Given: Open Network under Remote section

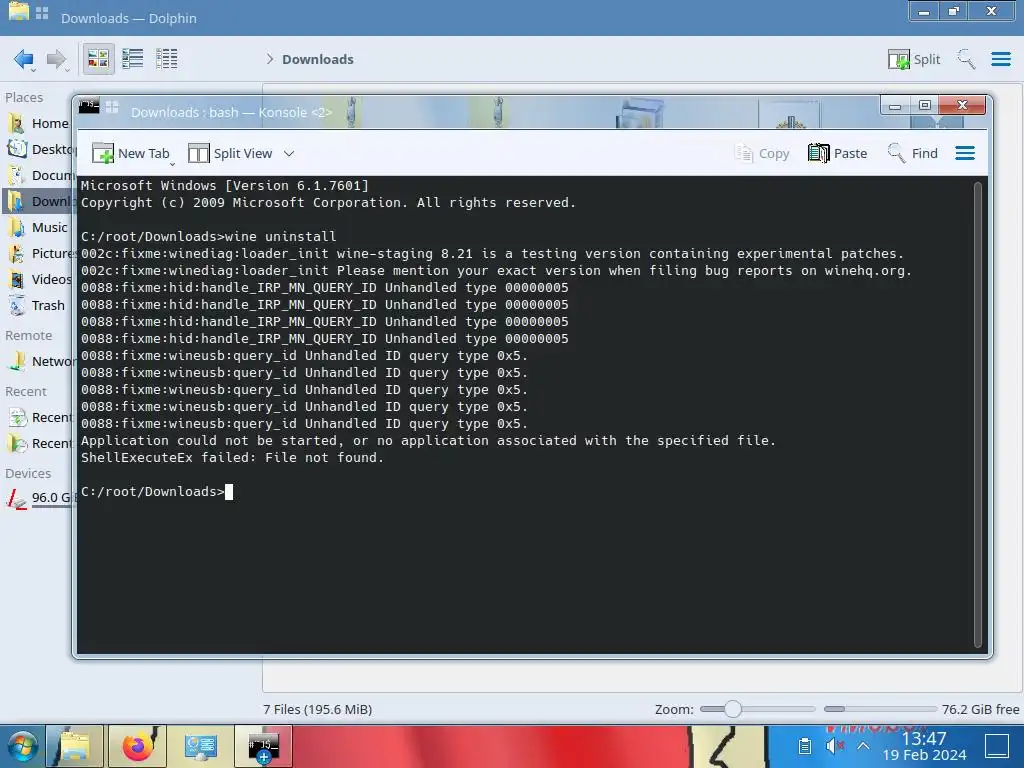Looking at the screenshot, I should click(39, 361).
